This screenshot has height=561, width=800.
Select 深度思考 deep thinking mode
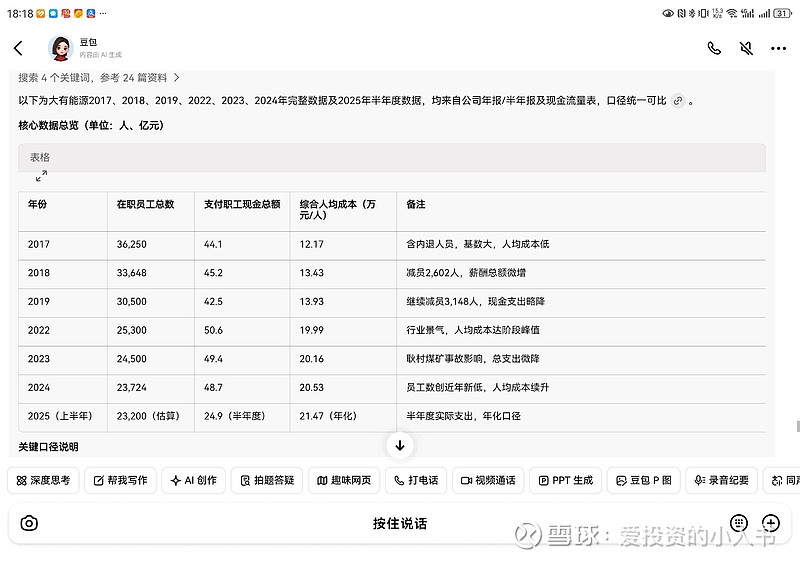click(43, 480)
